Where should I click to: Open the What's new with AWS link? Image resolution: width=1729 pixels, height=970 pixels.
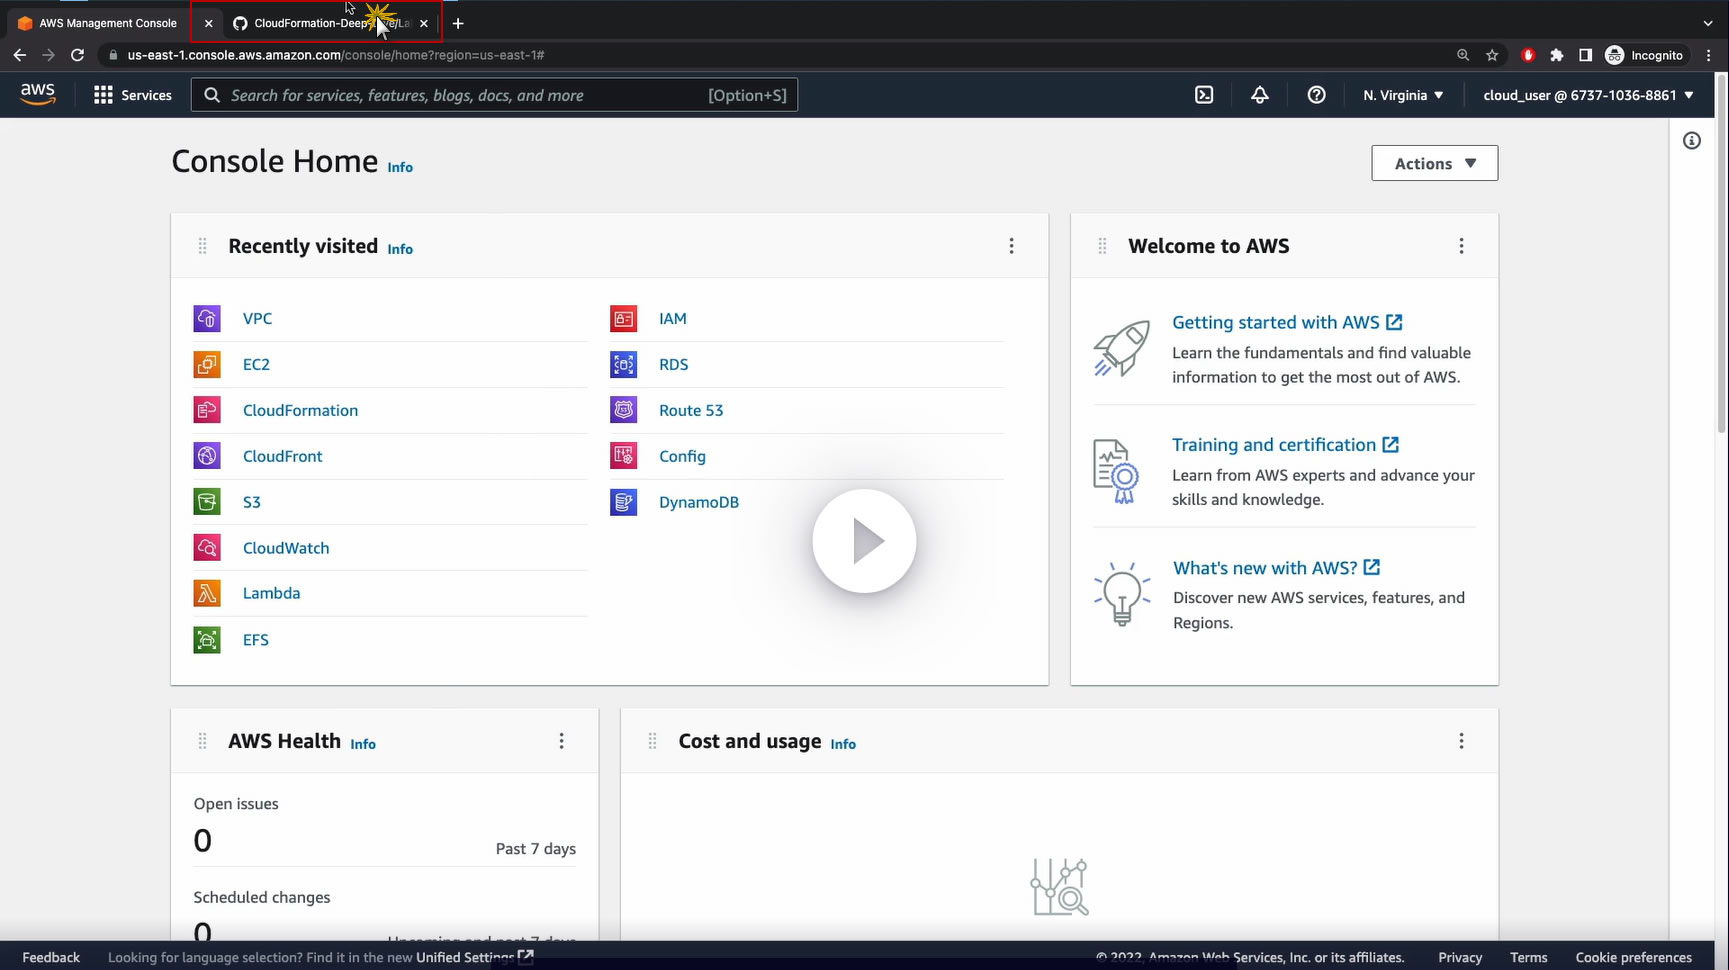pyautogui.click(x=1276, y=568)
